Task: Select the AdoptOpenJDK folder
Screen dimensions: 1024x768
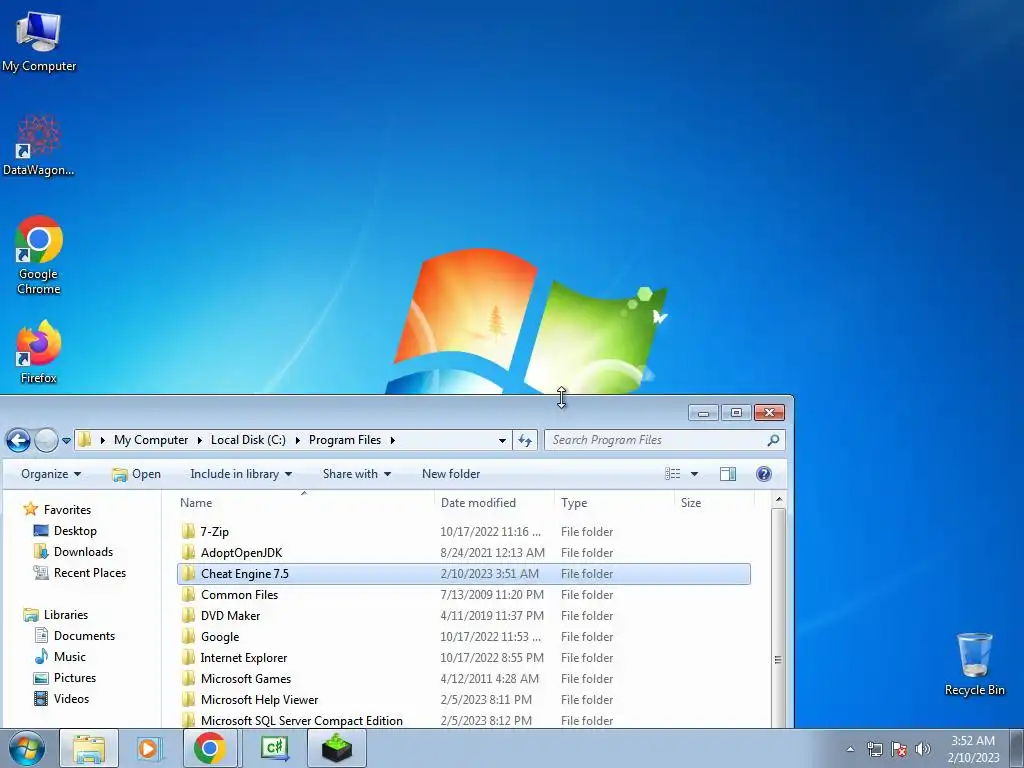Action: (x=464, y=552)
